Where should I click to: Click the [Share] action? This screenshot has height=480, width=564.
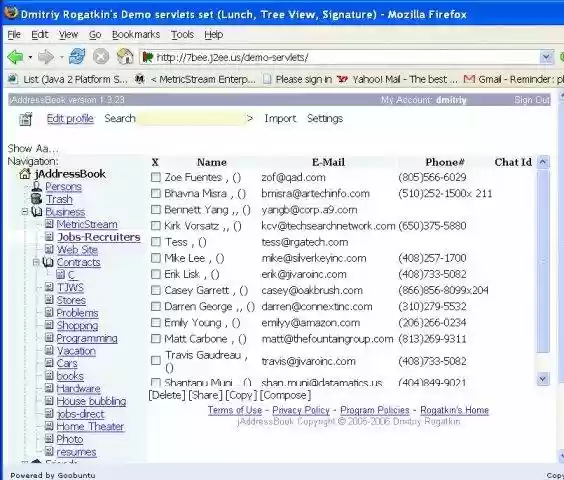coord(205,395)
